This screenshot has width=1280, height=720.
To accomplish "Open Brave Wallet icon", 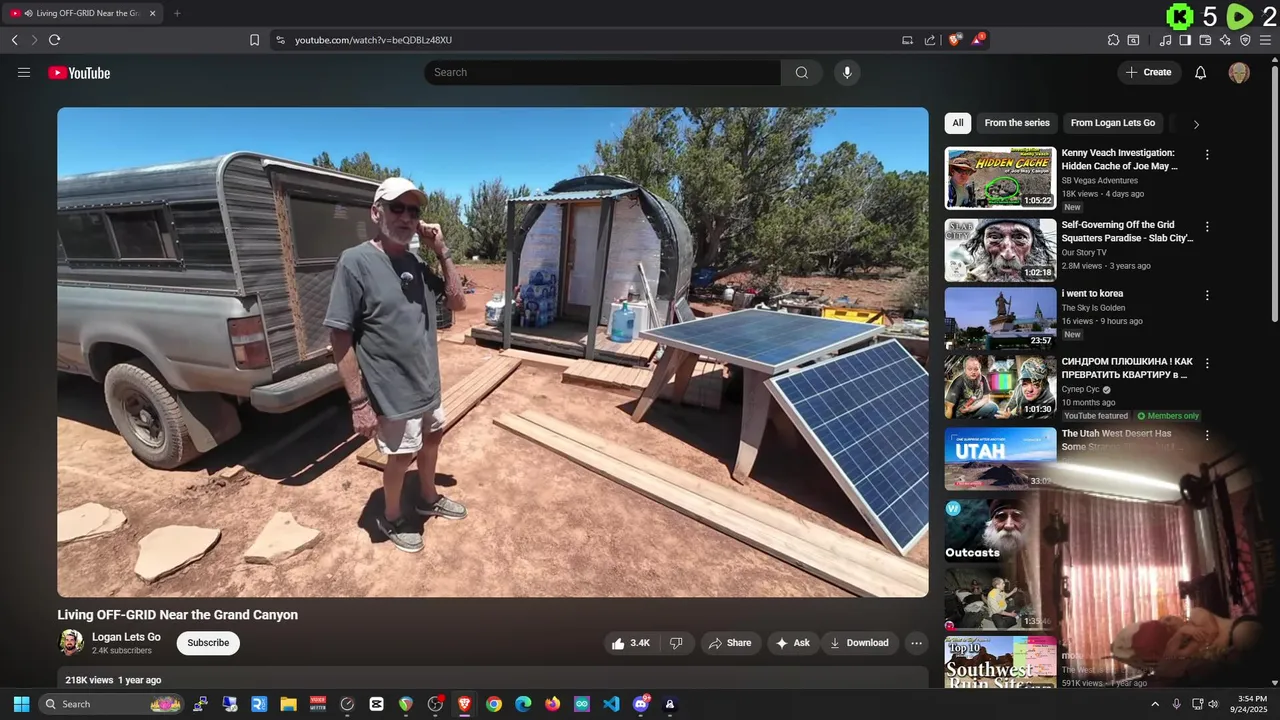I will pyautogui.click(x=1205, y=40).
